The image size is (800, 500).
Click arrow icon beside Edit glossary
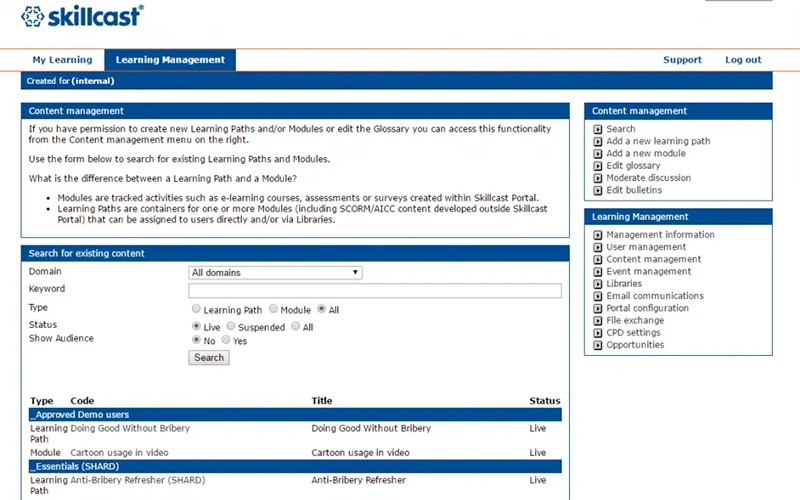(597, 166)
